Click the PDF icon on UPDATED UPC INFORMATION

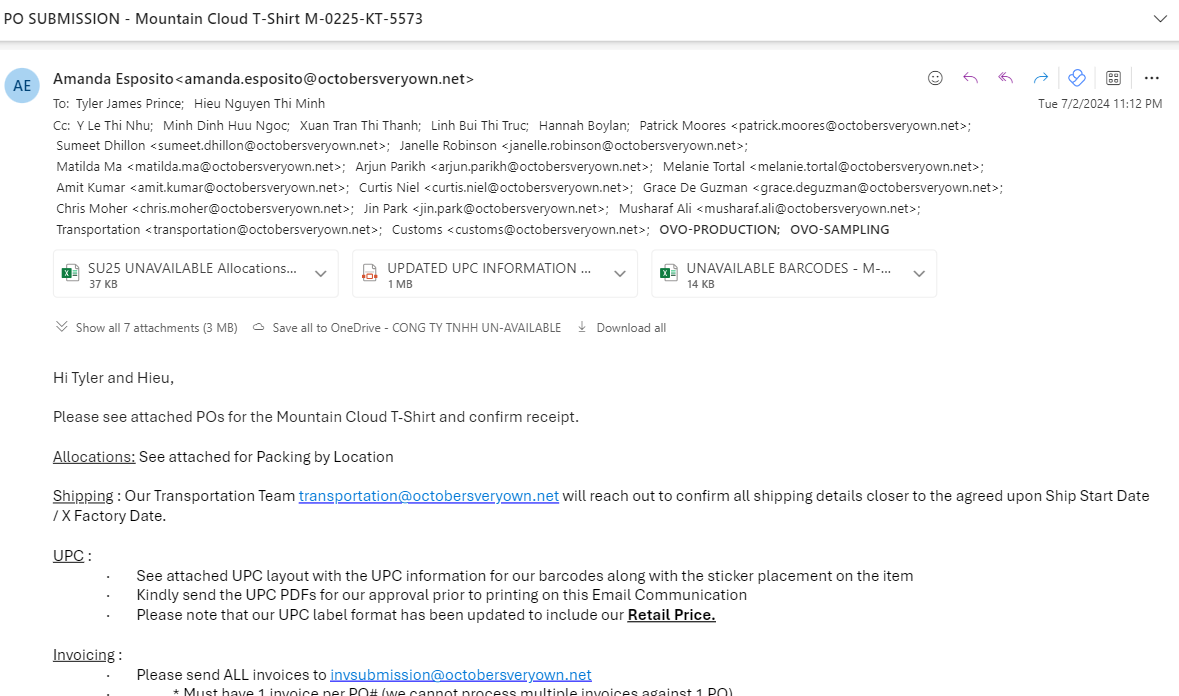coord(369,274)
